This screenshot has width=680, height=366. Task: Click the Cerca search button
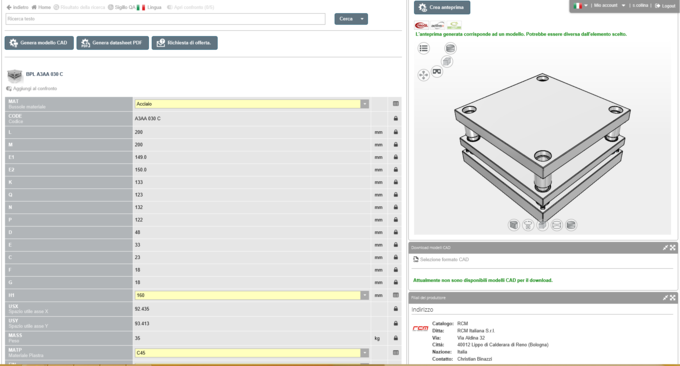tap(346, 19)
